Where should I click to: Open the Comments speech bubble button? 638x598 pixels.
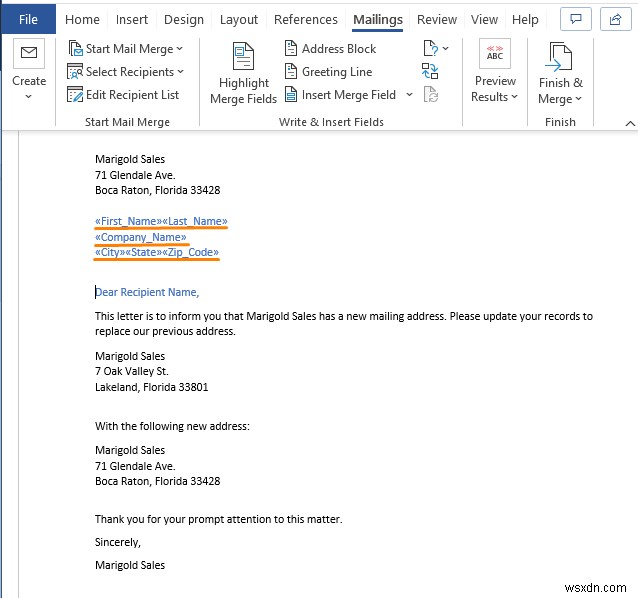576,19
